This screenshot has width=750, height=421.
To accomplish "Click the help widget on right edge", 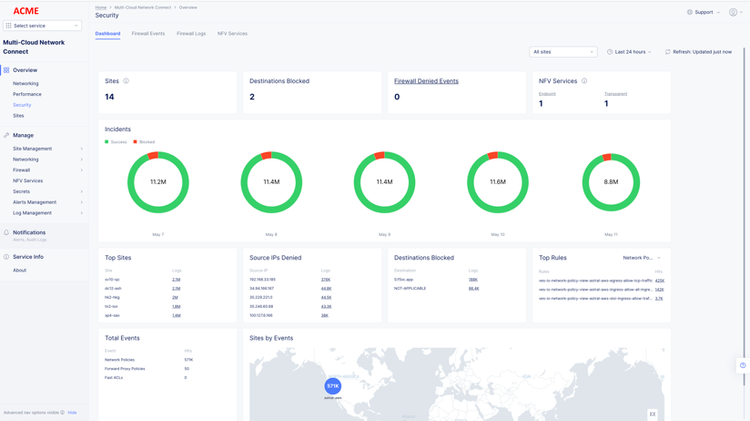I will [743, 366].
